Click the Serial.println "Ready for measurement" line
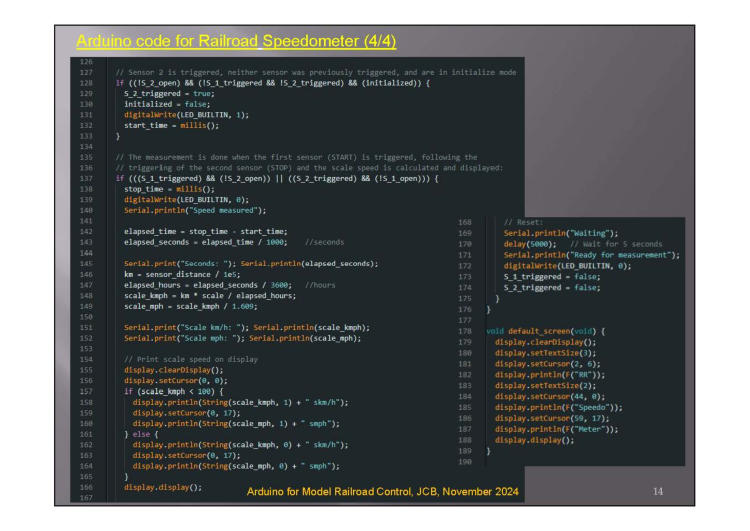Viewport: 750px width, 531px height. pyautogui.click(x=591, y=254)
